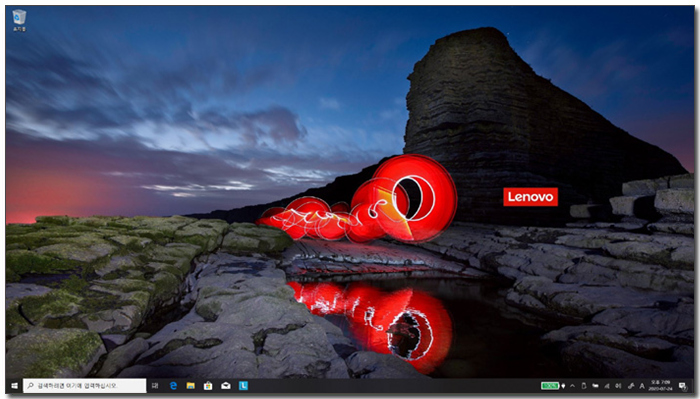Viewport: 700px width, 399px height.
Task: Open the network status tray icon
Action: click(x=607, y=386)
